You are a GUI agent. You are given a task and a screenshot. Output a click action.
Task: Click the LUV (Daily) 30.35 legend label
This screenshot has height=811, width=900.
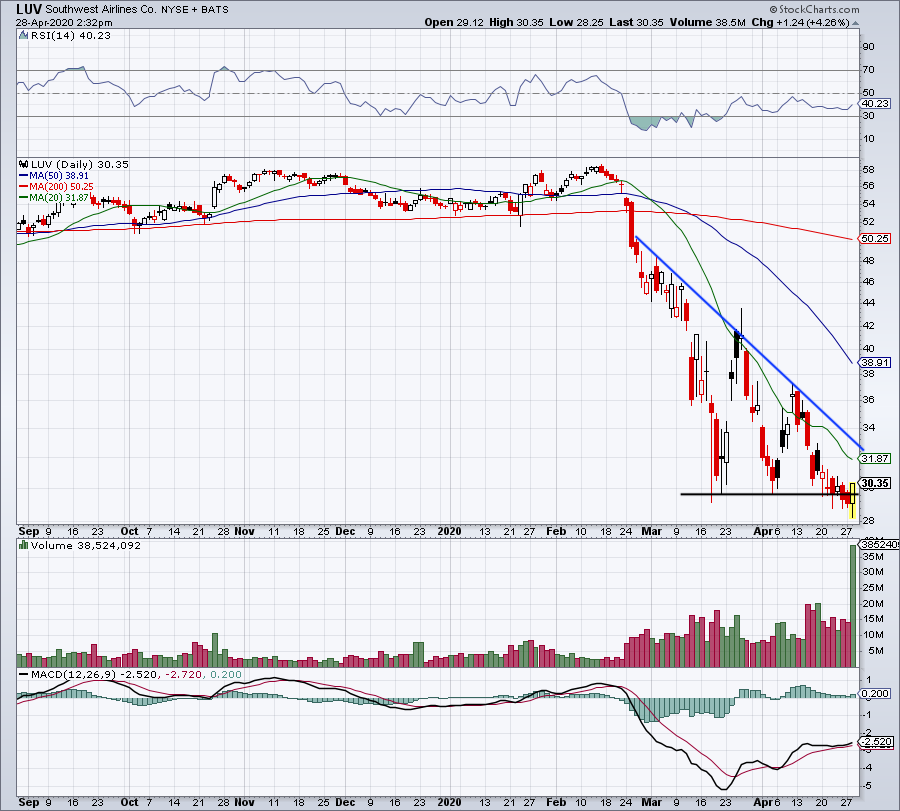(x=80, y=164)
